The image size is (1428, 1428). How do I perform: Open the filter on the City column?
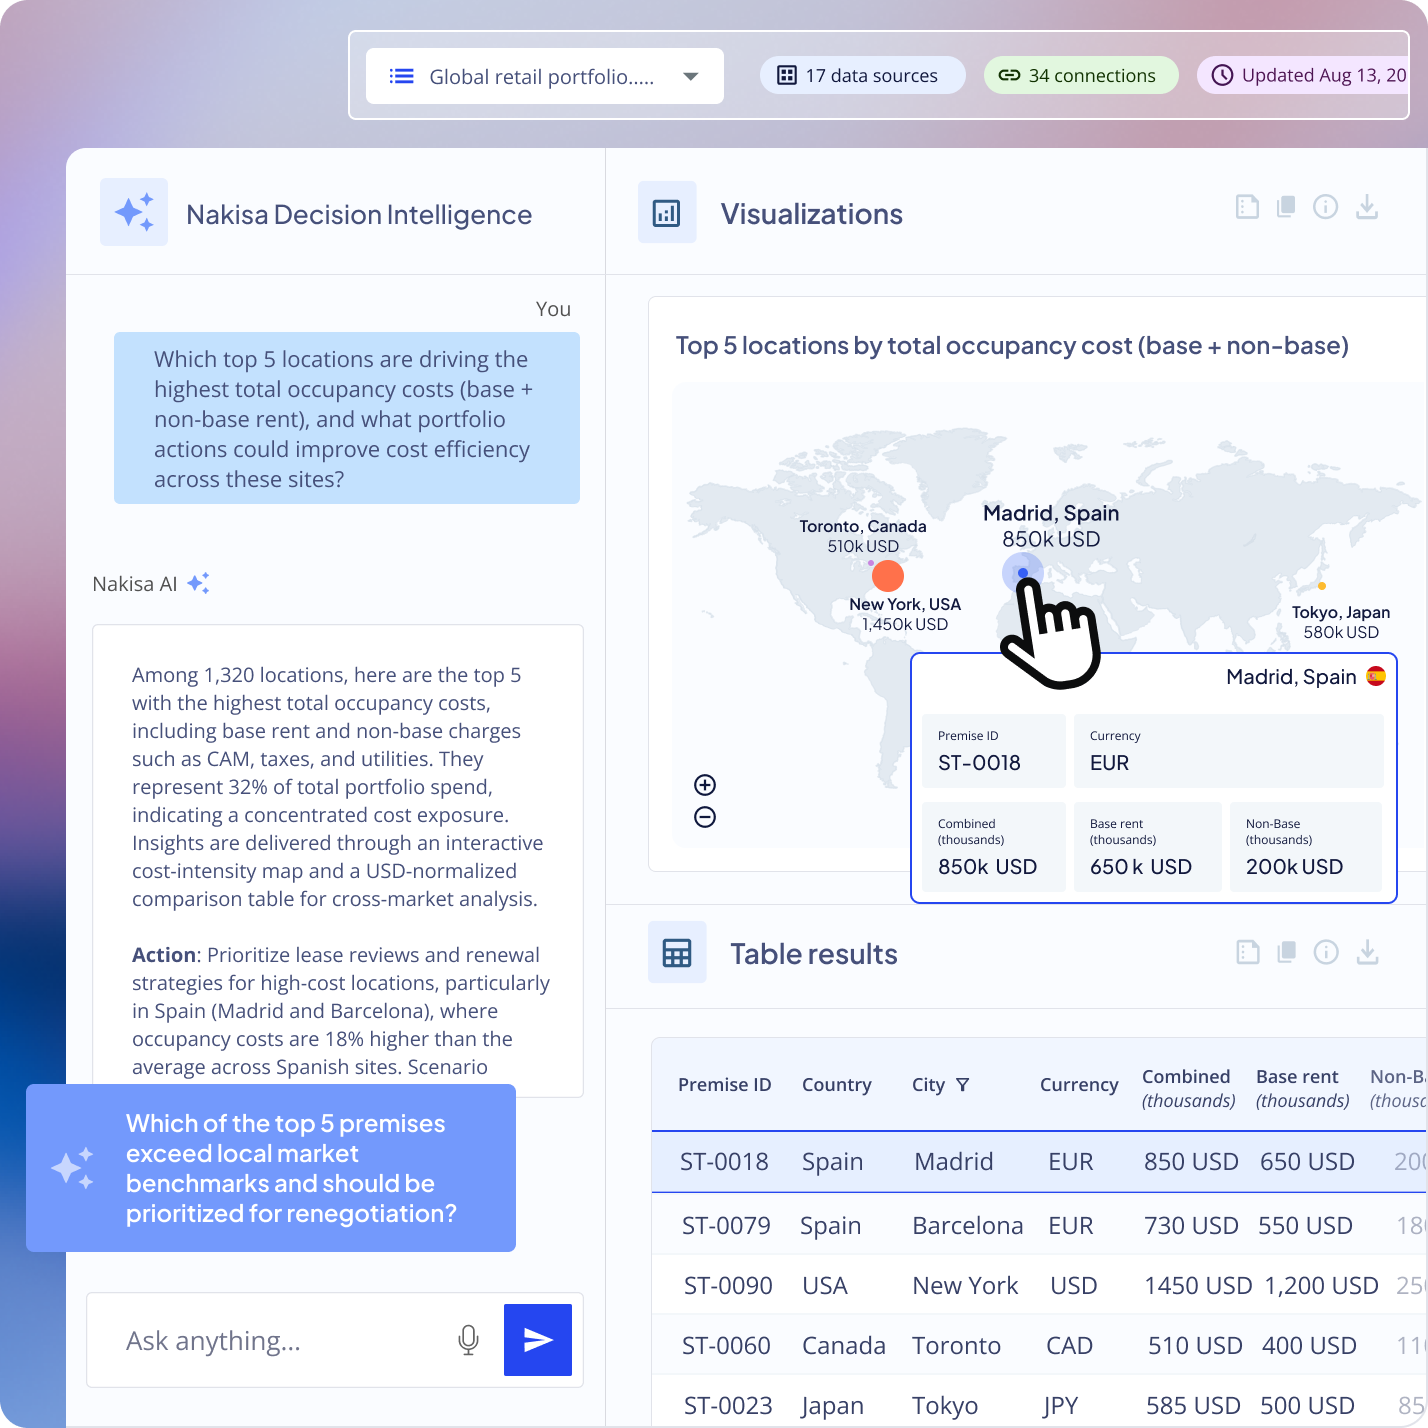click(x=964, y=1084)
